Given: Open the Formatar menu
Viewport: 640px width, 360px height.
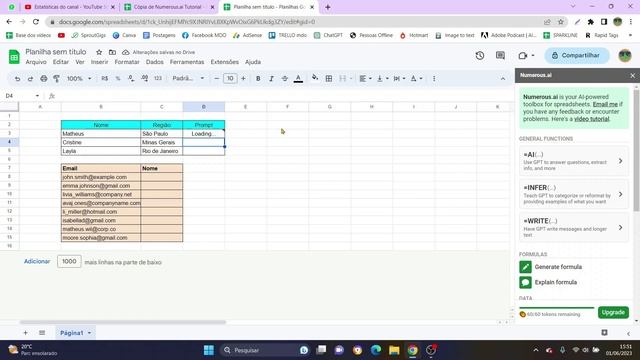Looking at the screenshot, I should (127, 62).
